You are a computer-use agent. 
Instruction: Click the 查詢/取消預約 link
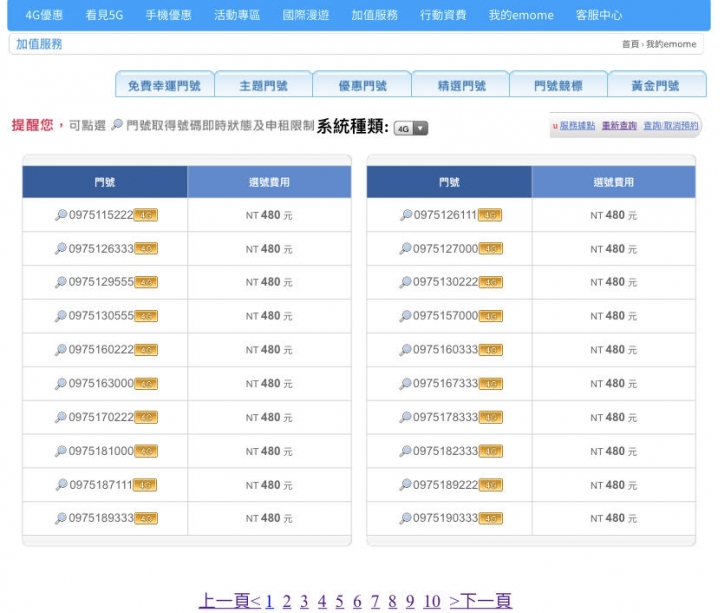tap(671, 126)
